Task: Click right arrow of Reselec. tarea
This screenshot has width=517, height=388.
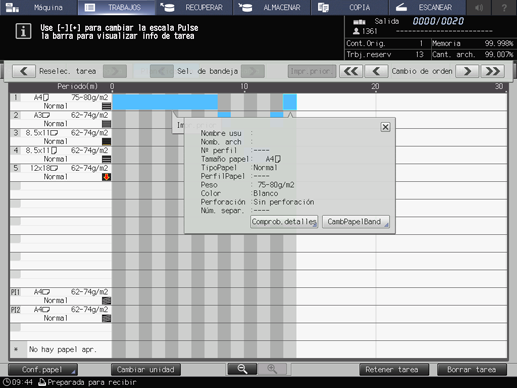Action: tap(115, 71)
